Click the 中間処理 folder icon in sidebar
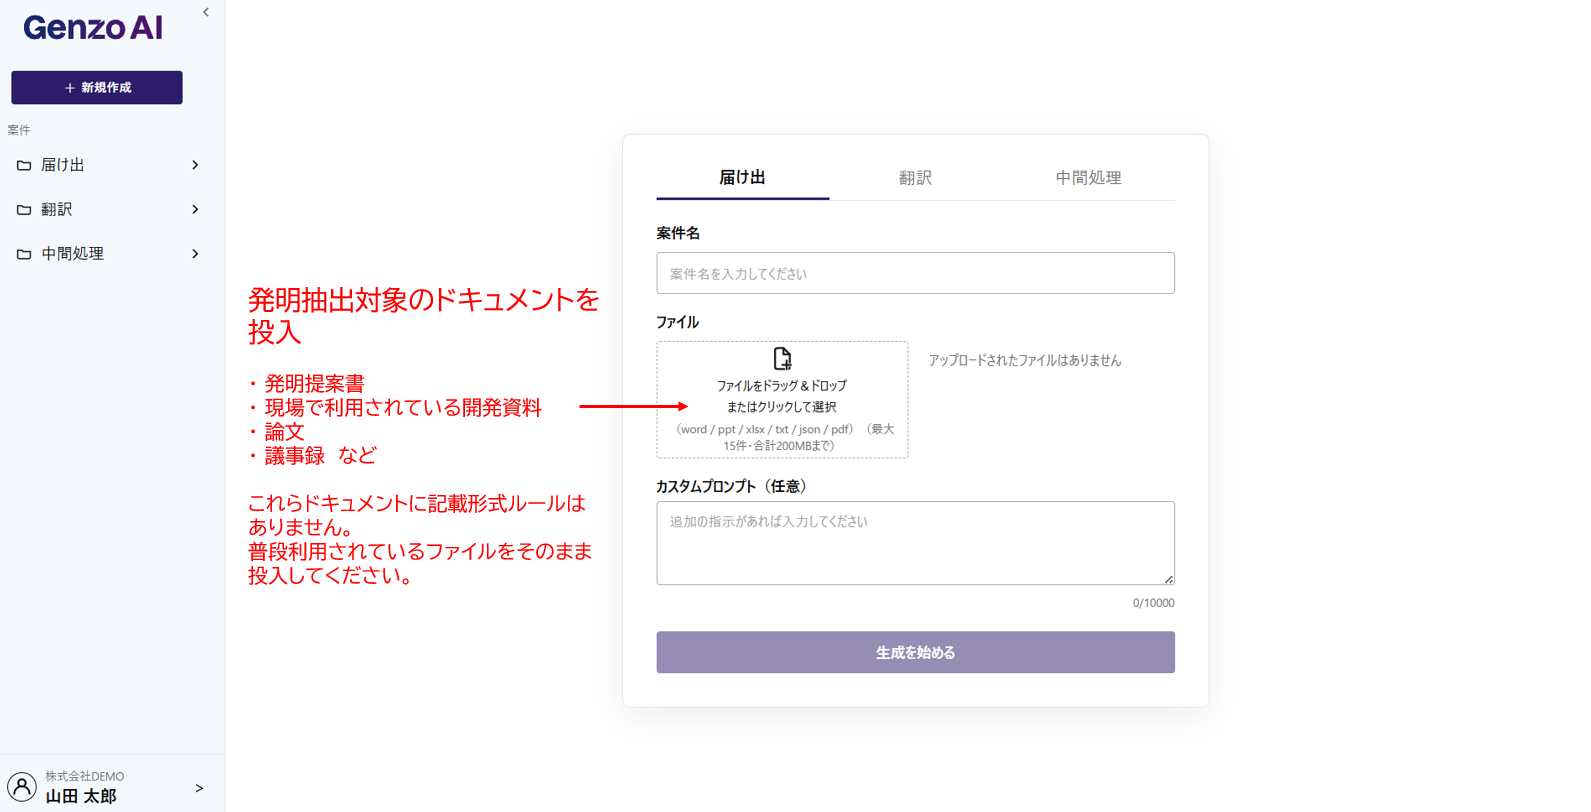This screenshot has width=1591, height=812. click(24, 254)
